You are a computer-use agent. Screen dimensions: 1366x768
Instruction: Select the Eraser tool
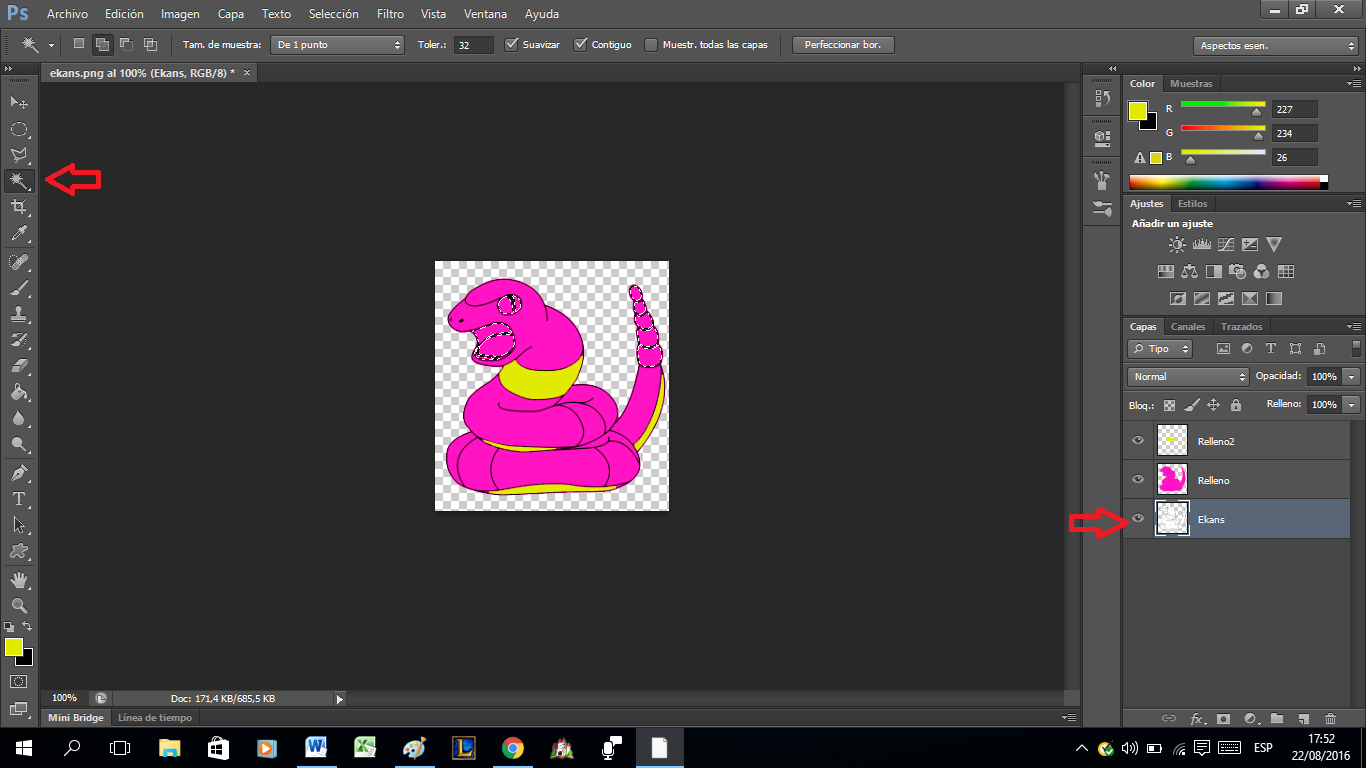(19, 366)
